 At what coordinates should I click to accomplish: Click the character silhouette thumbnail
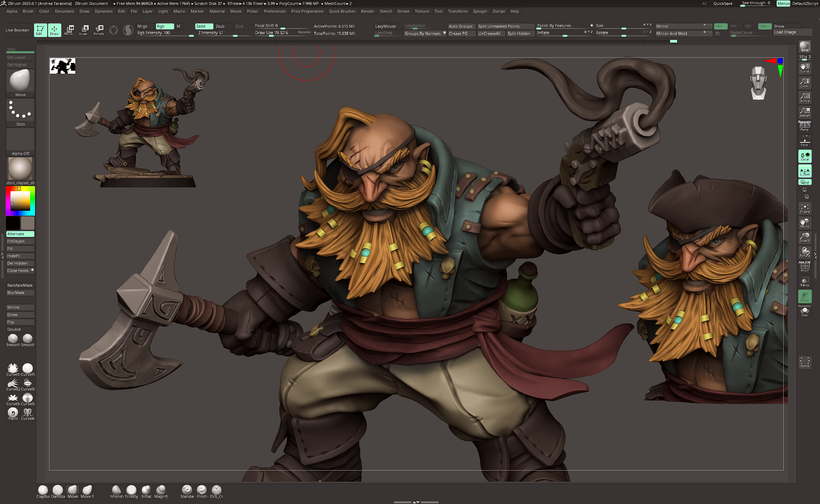63,66
